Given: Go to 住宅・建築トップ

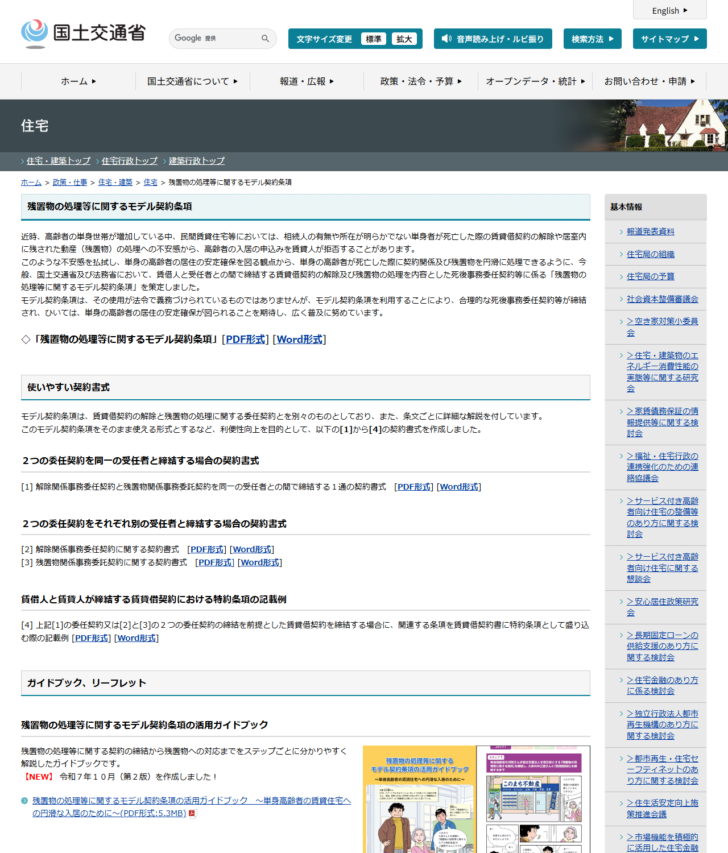Looking at the screenshot, I should coord(58,161).
